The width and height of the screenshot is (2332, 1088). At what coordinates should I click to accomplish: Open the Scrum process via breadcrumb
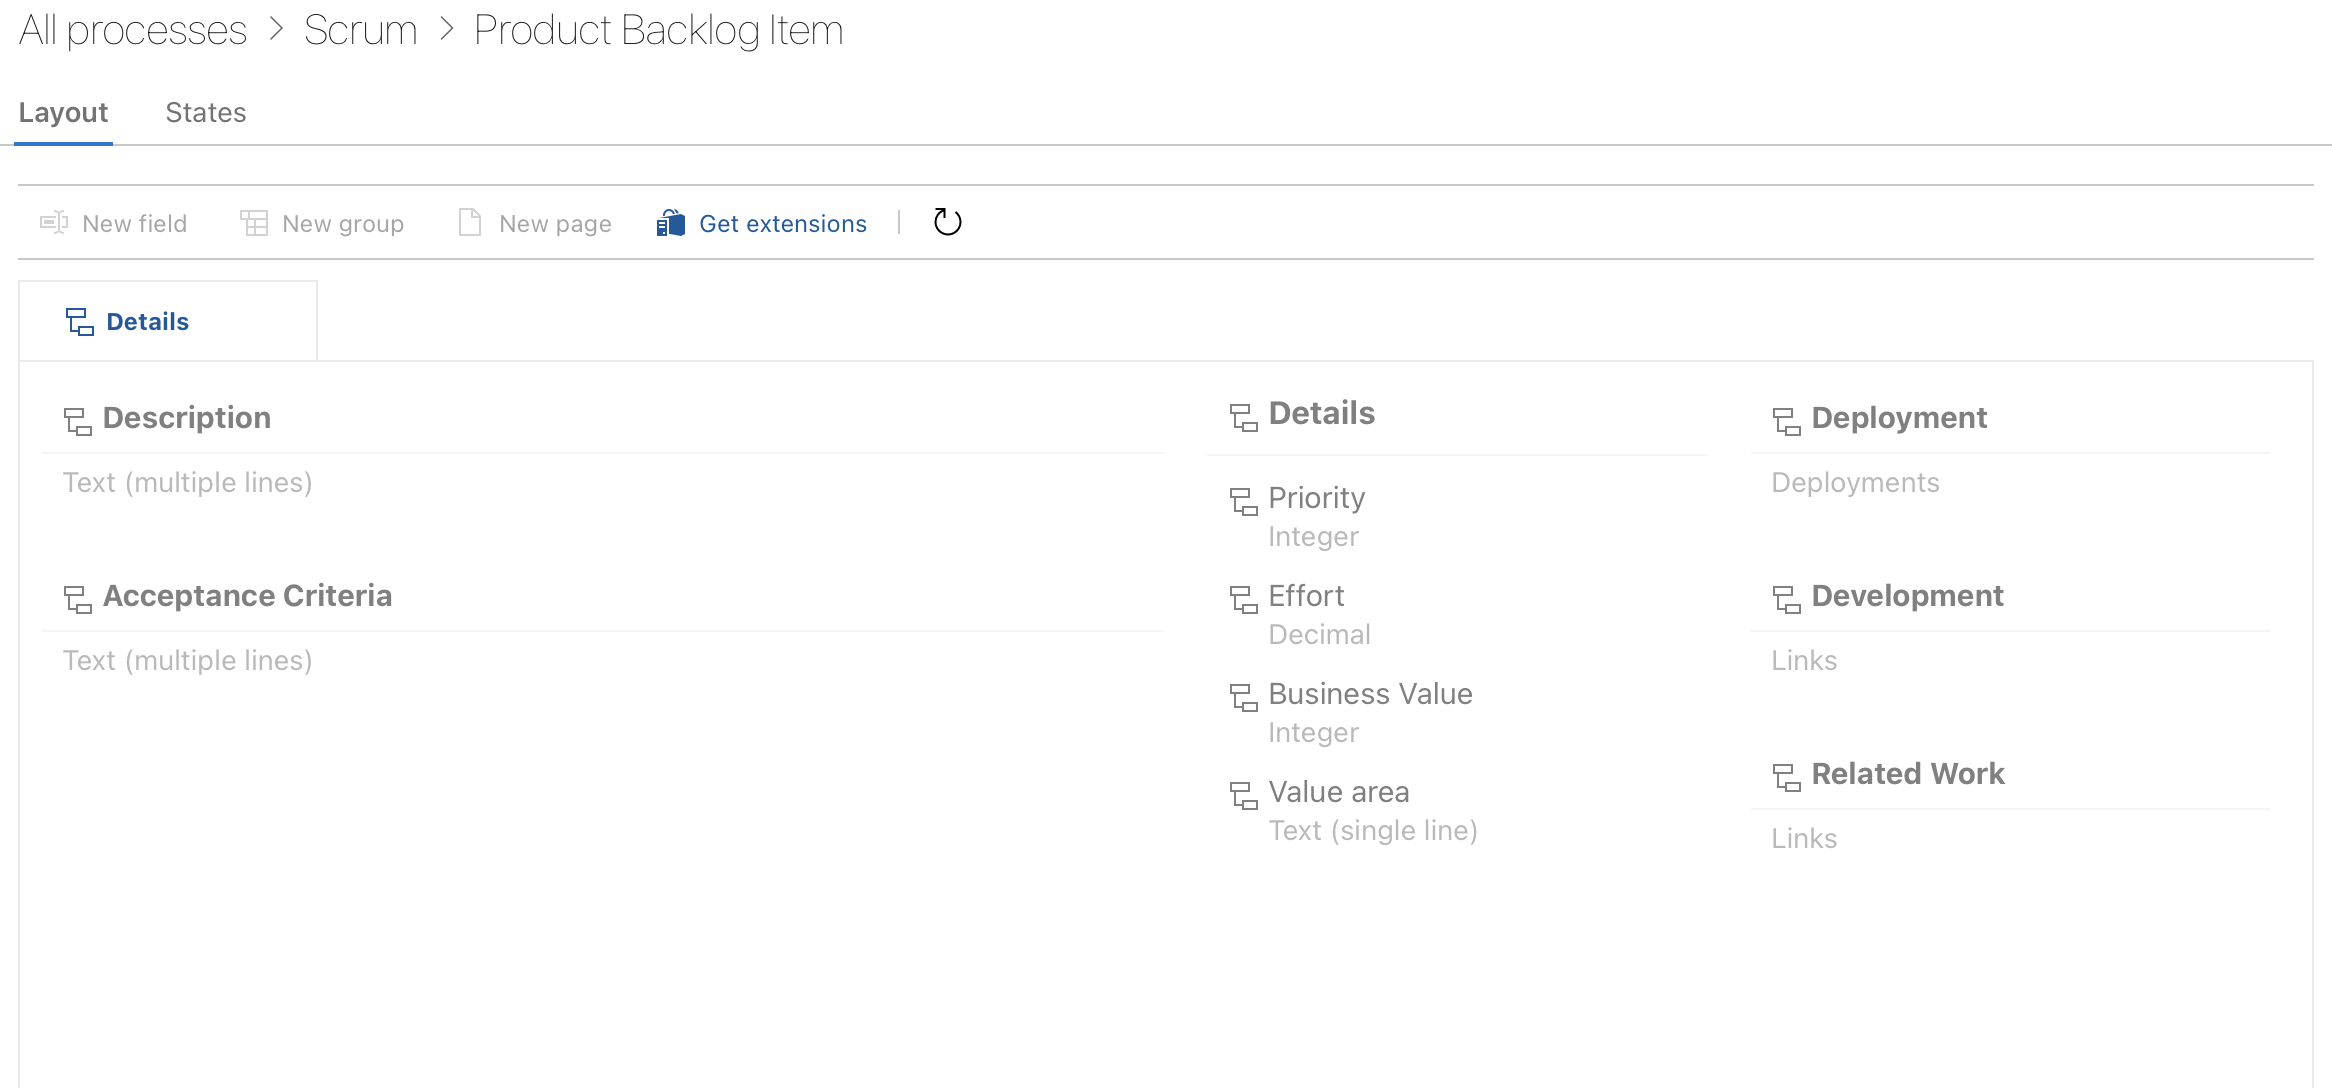click(361, 30)
